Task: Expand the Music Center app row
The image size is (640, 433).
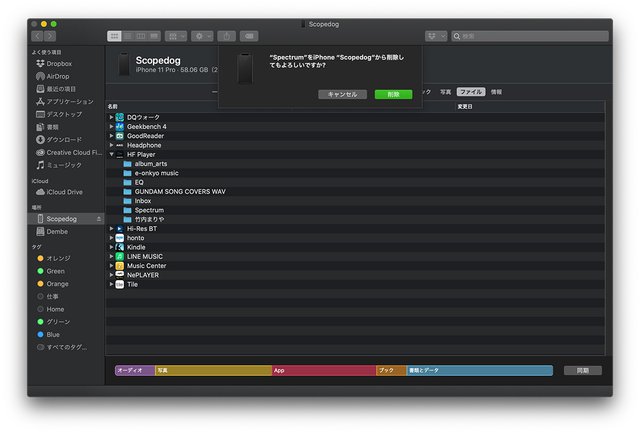Action: click(112, 266)
